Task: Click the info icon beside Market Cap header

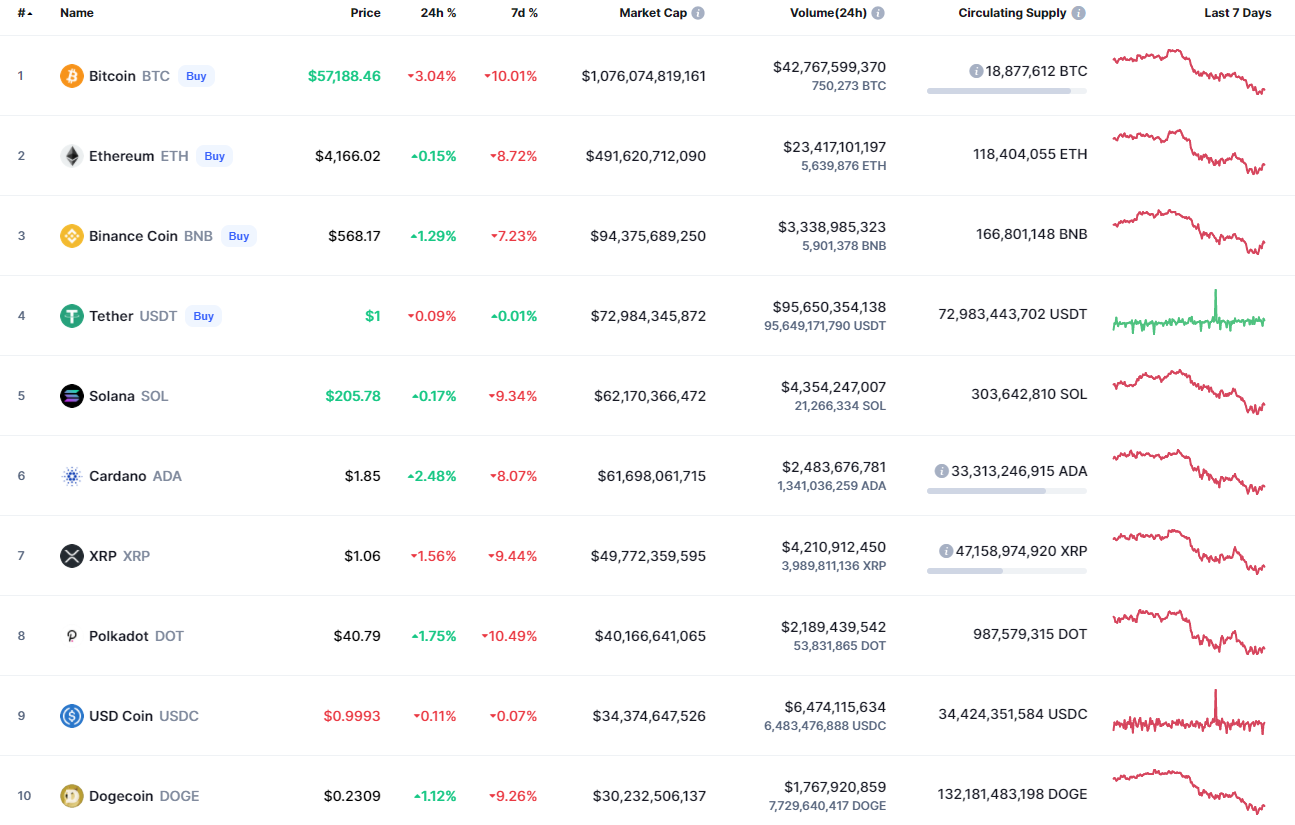Action: pos(698,13)
